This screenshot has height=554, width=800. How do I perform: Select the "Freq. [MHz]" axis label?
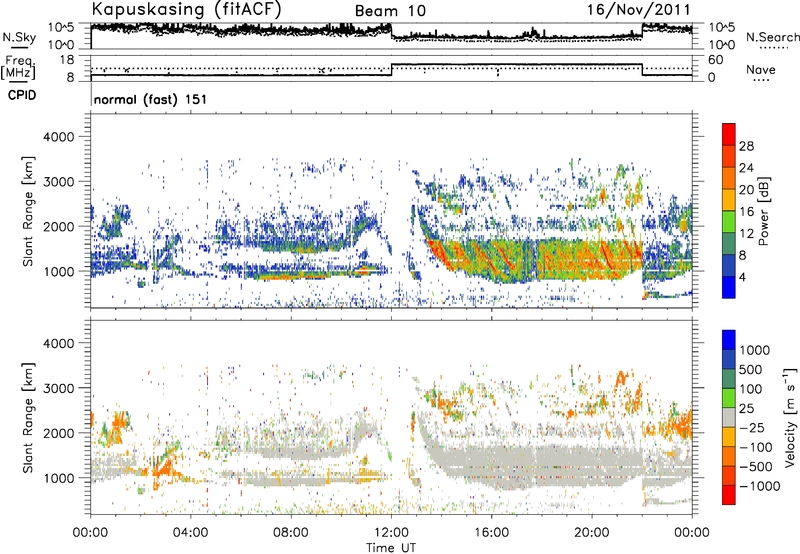(18, 68)
